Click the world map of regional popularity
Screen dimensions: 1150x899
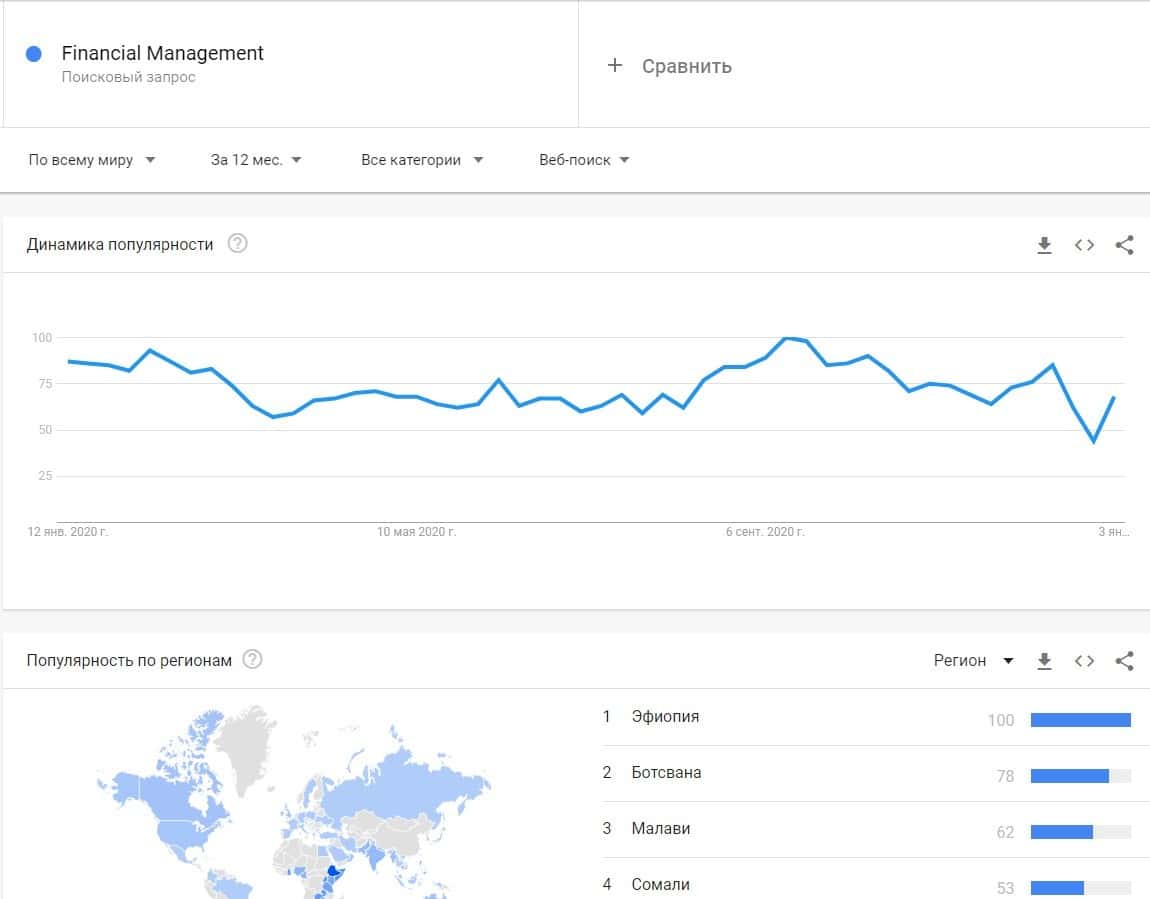coord(290,800)
